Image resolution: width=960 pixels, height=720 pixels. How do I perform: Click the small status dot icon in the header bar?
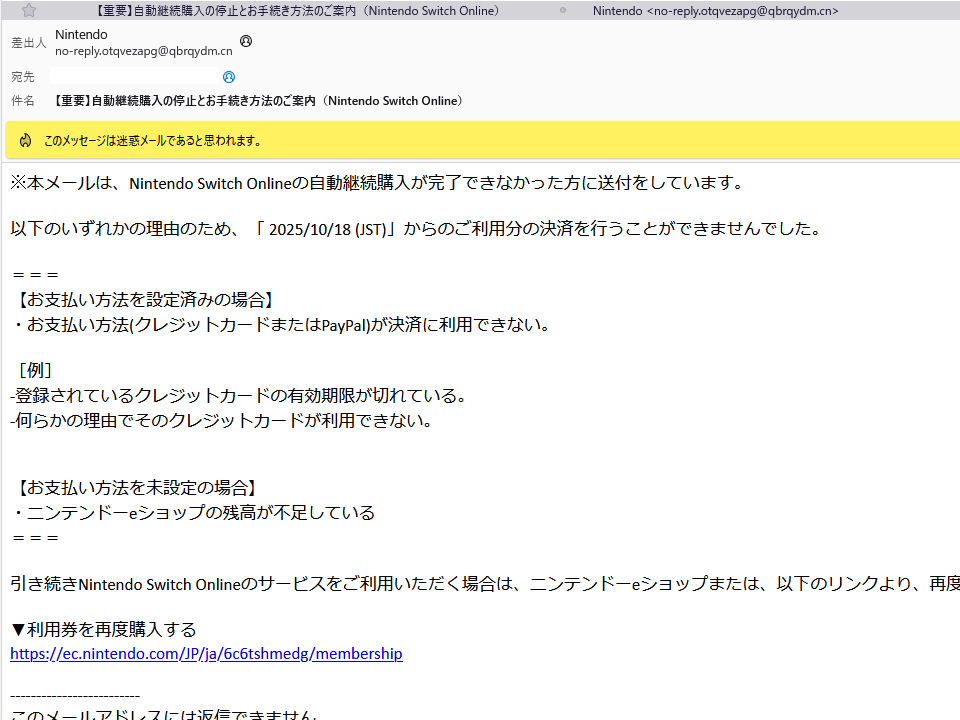point(561,10)
